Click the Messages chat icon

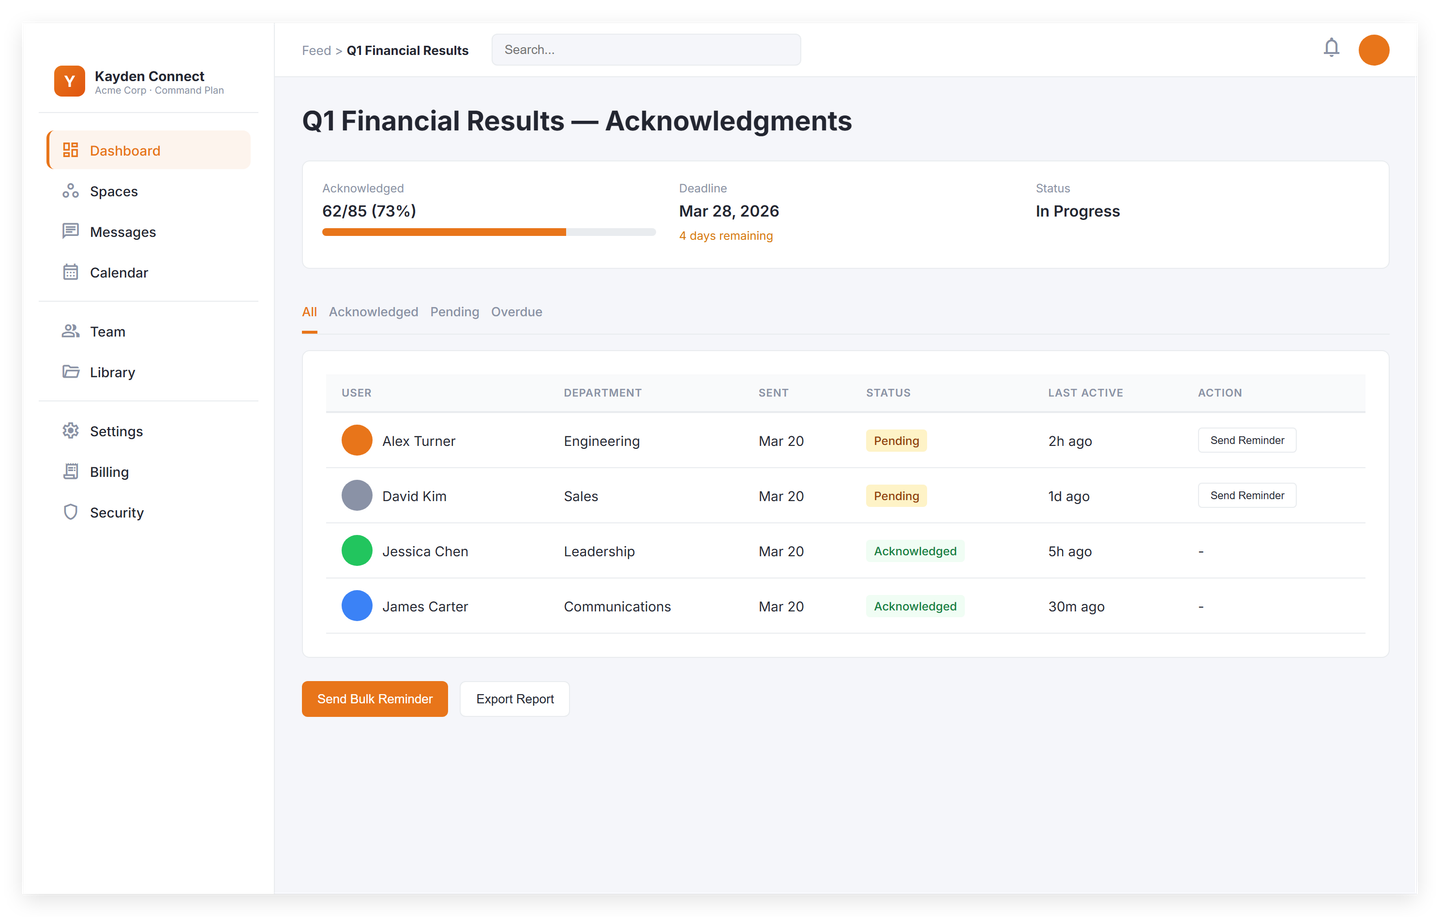(x=70, y=231)
